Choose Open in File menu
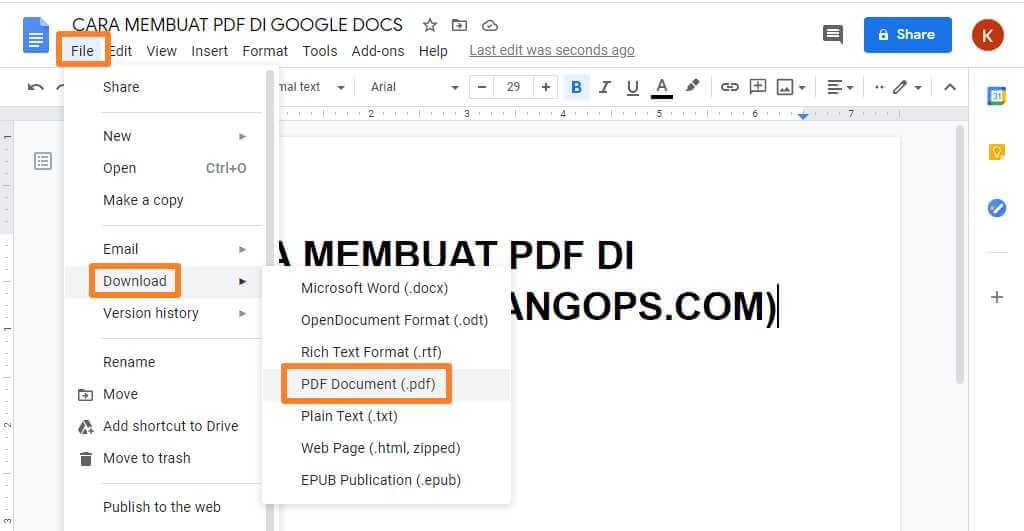This screenshot has height=531, width=1024. [165, 168]
